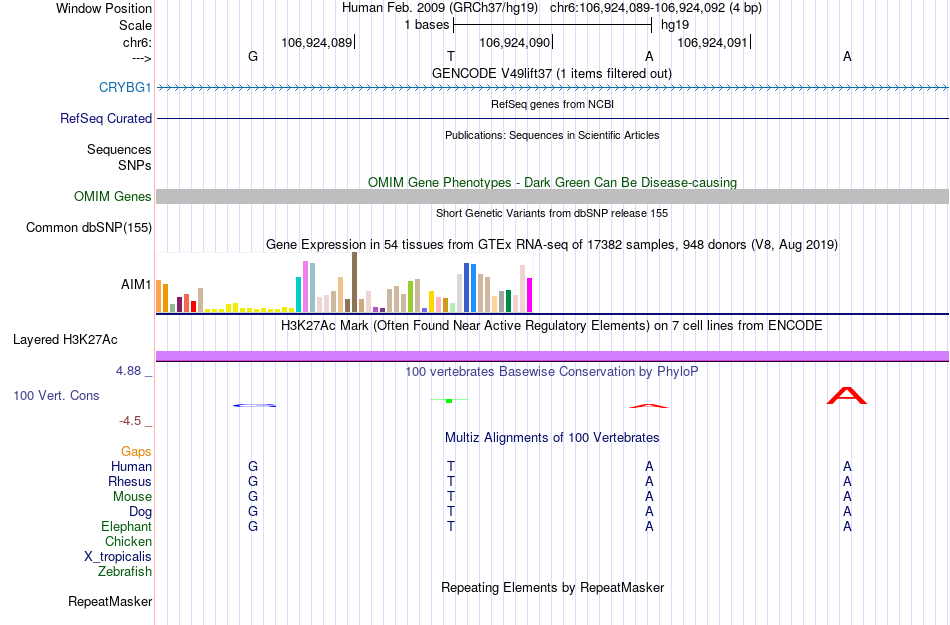This screenshot has width=950, height=625.
Task: Click the RepeatMasker track label
Action: 110,601
